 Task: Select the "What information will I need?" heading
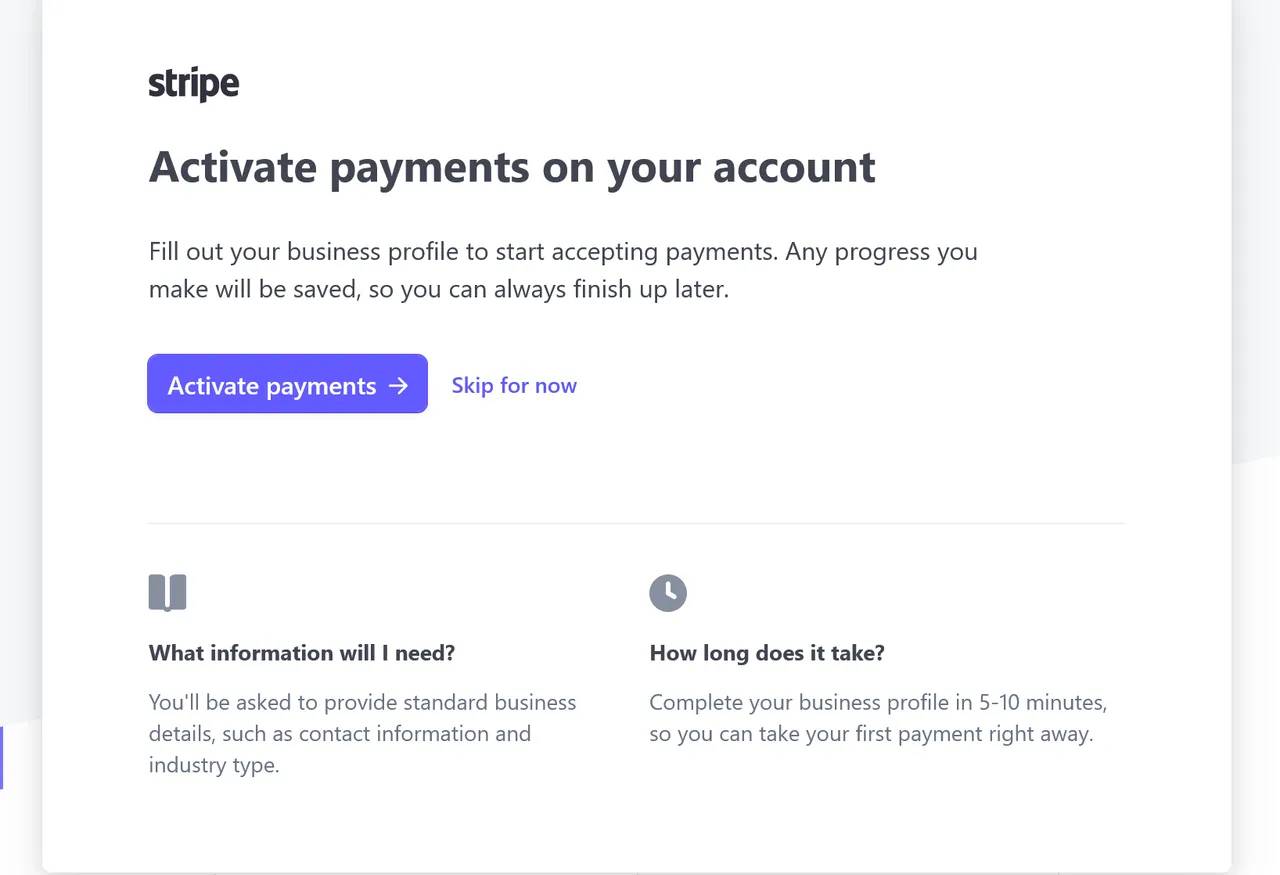(x=302, y=653)
